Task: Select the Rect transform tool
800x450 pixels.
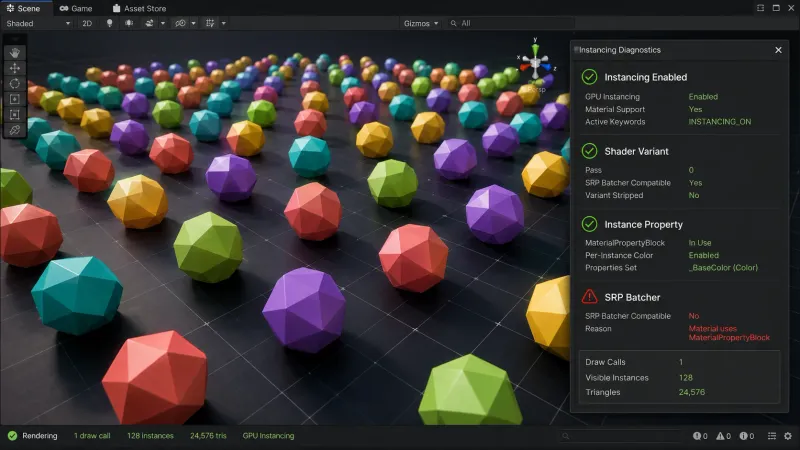Action: [x=14, y=114]
